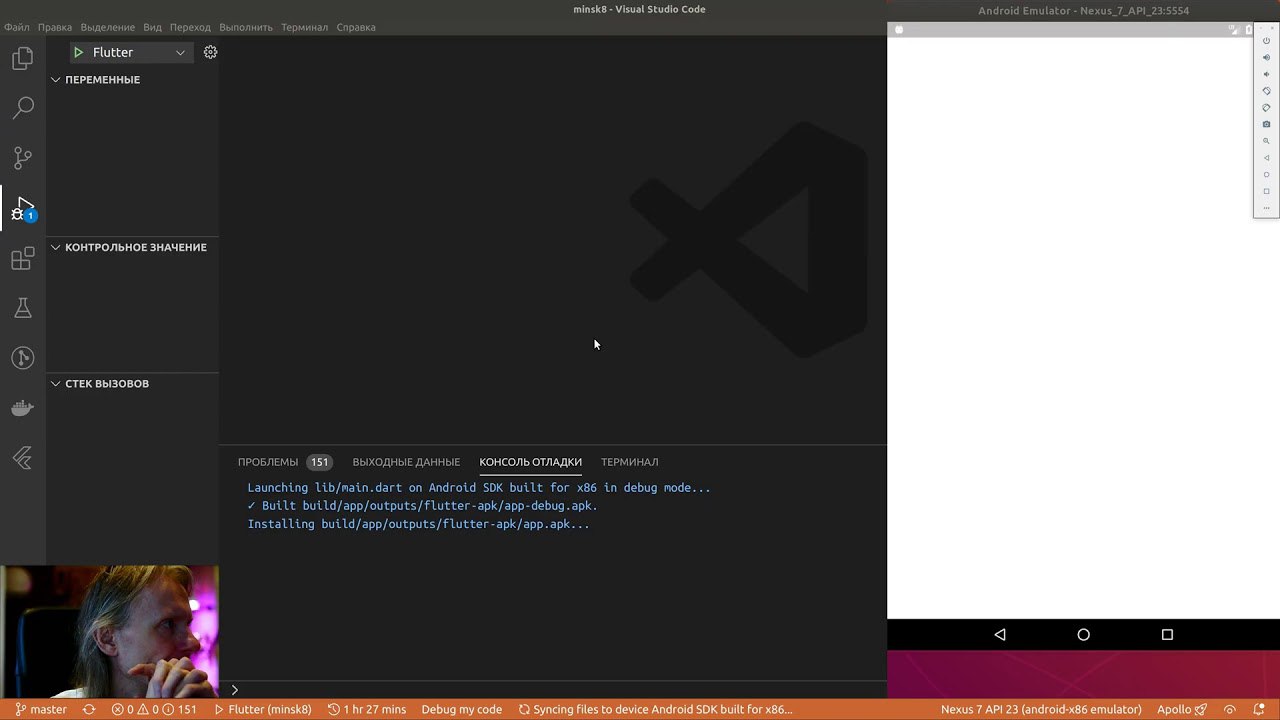Viewport: 1280px width, 720px height.
Task: Raise volume in the emulator toolbar
Action: click(x=1266, y=57)
